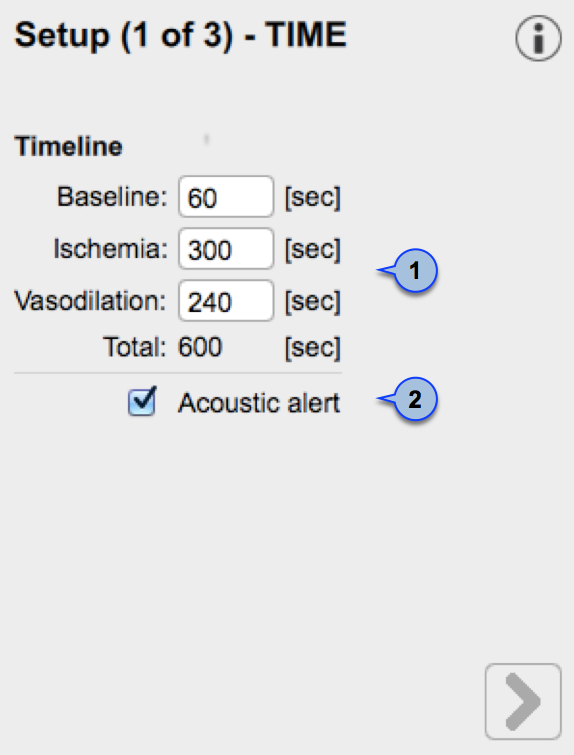Select the Ischemia seconds input field
574x755 pixels.
226,248
